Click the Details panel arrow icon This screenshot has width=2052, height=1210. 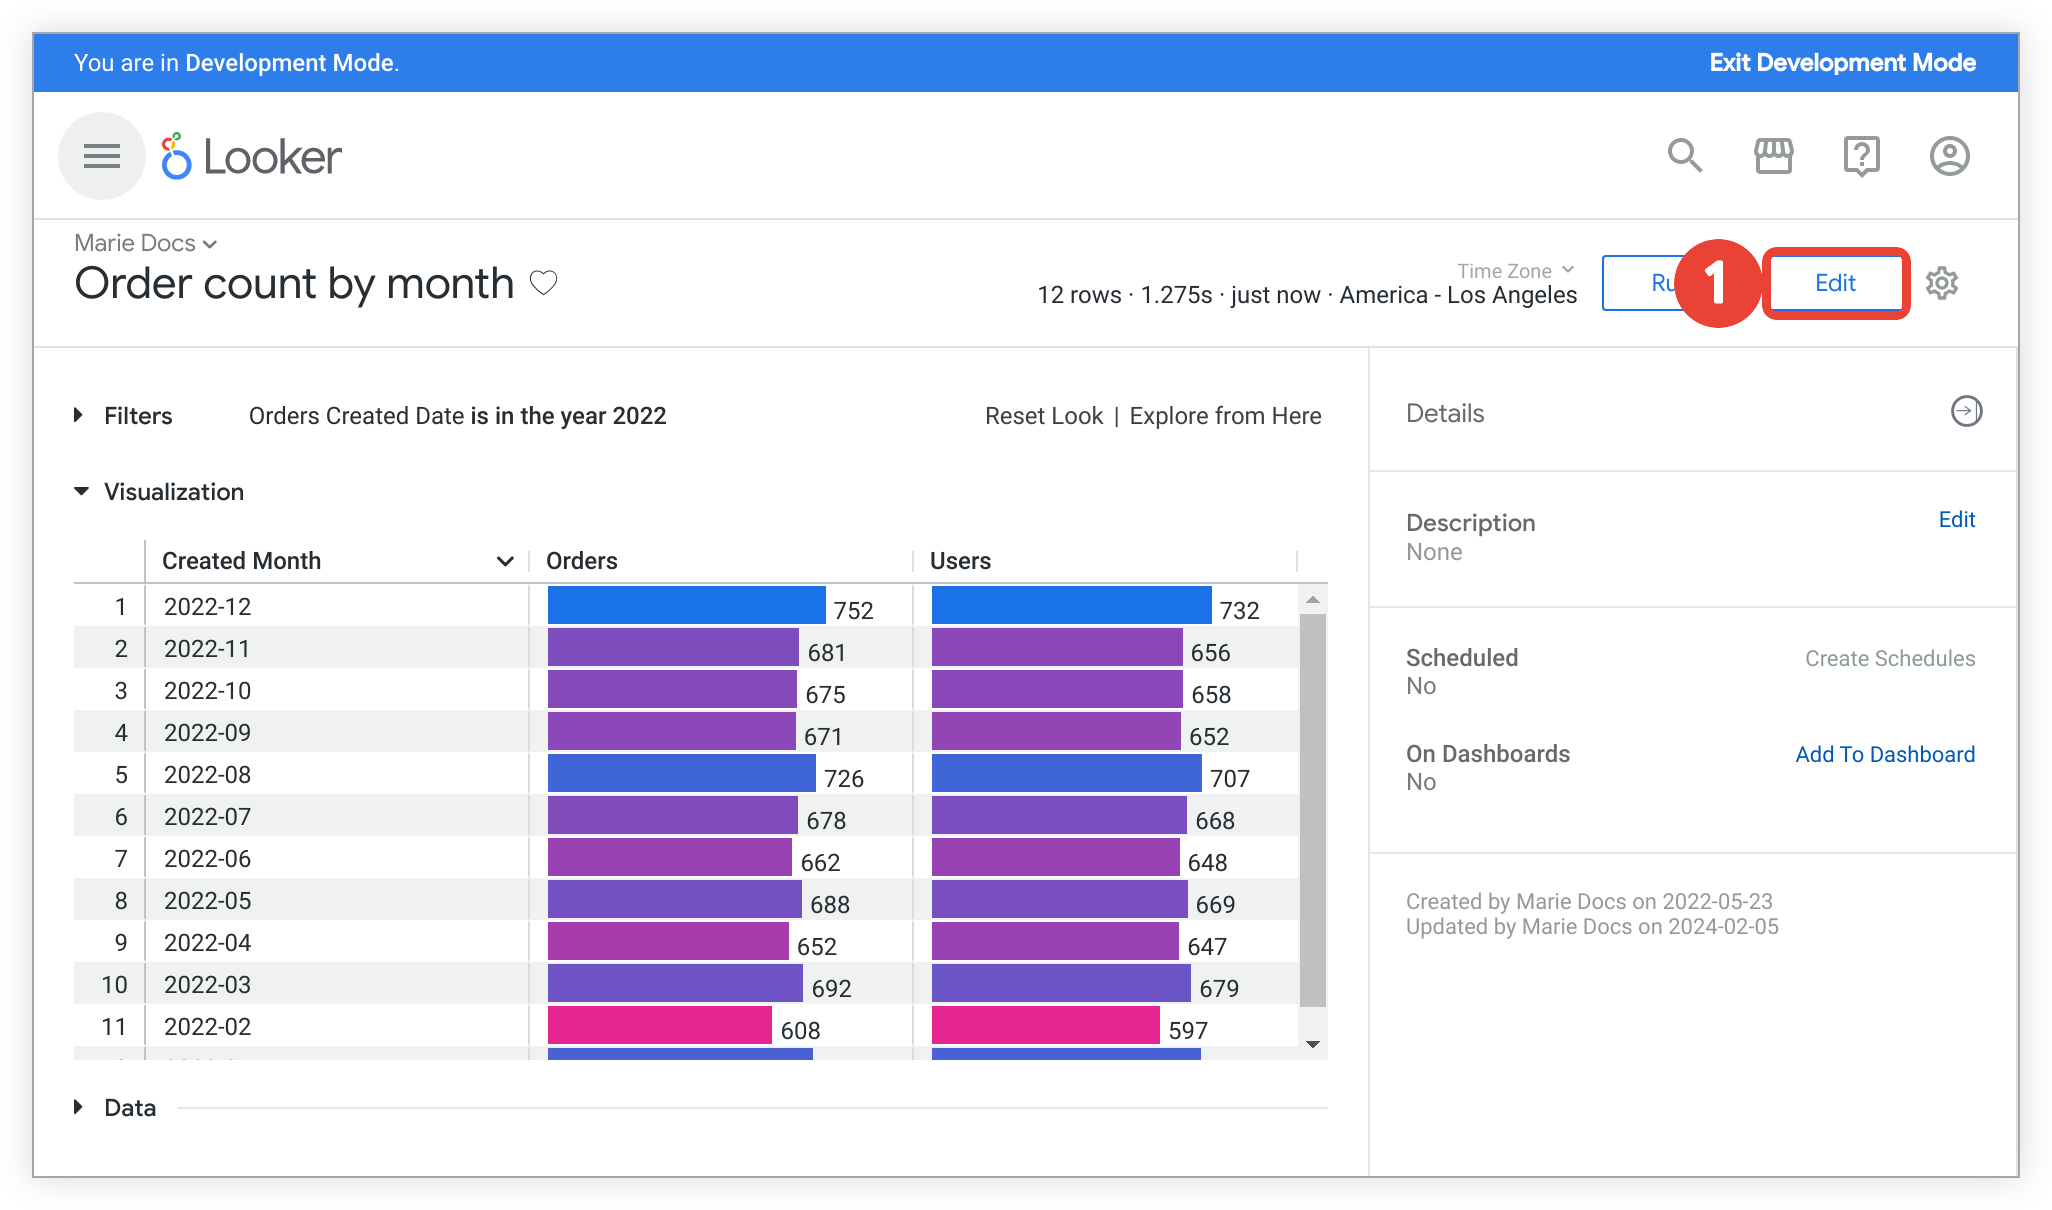point(1963,411)
